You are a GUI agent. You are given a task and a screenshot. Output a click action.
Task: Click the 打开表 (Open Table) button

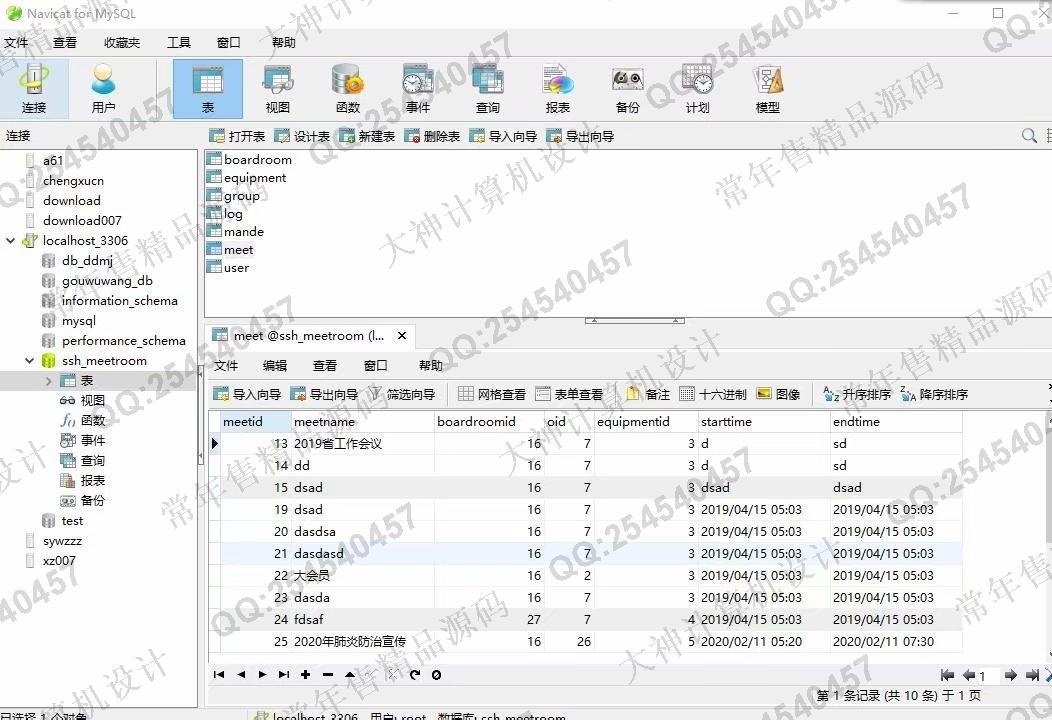[x=237, y=136]
